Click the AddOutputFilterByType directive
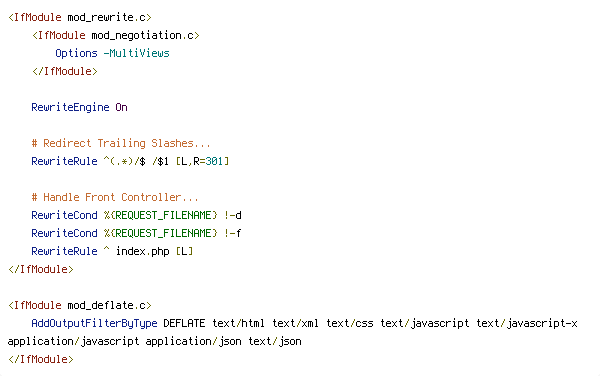600x376 pixels. tap(94, 324)
